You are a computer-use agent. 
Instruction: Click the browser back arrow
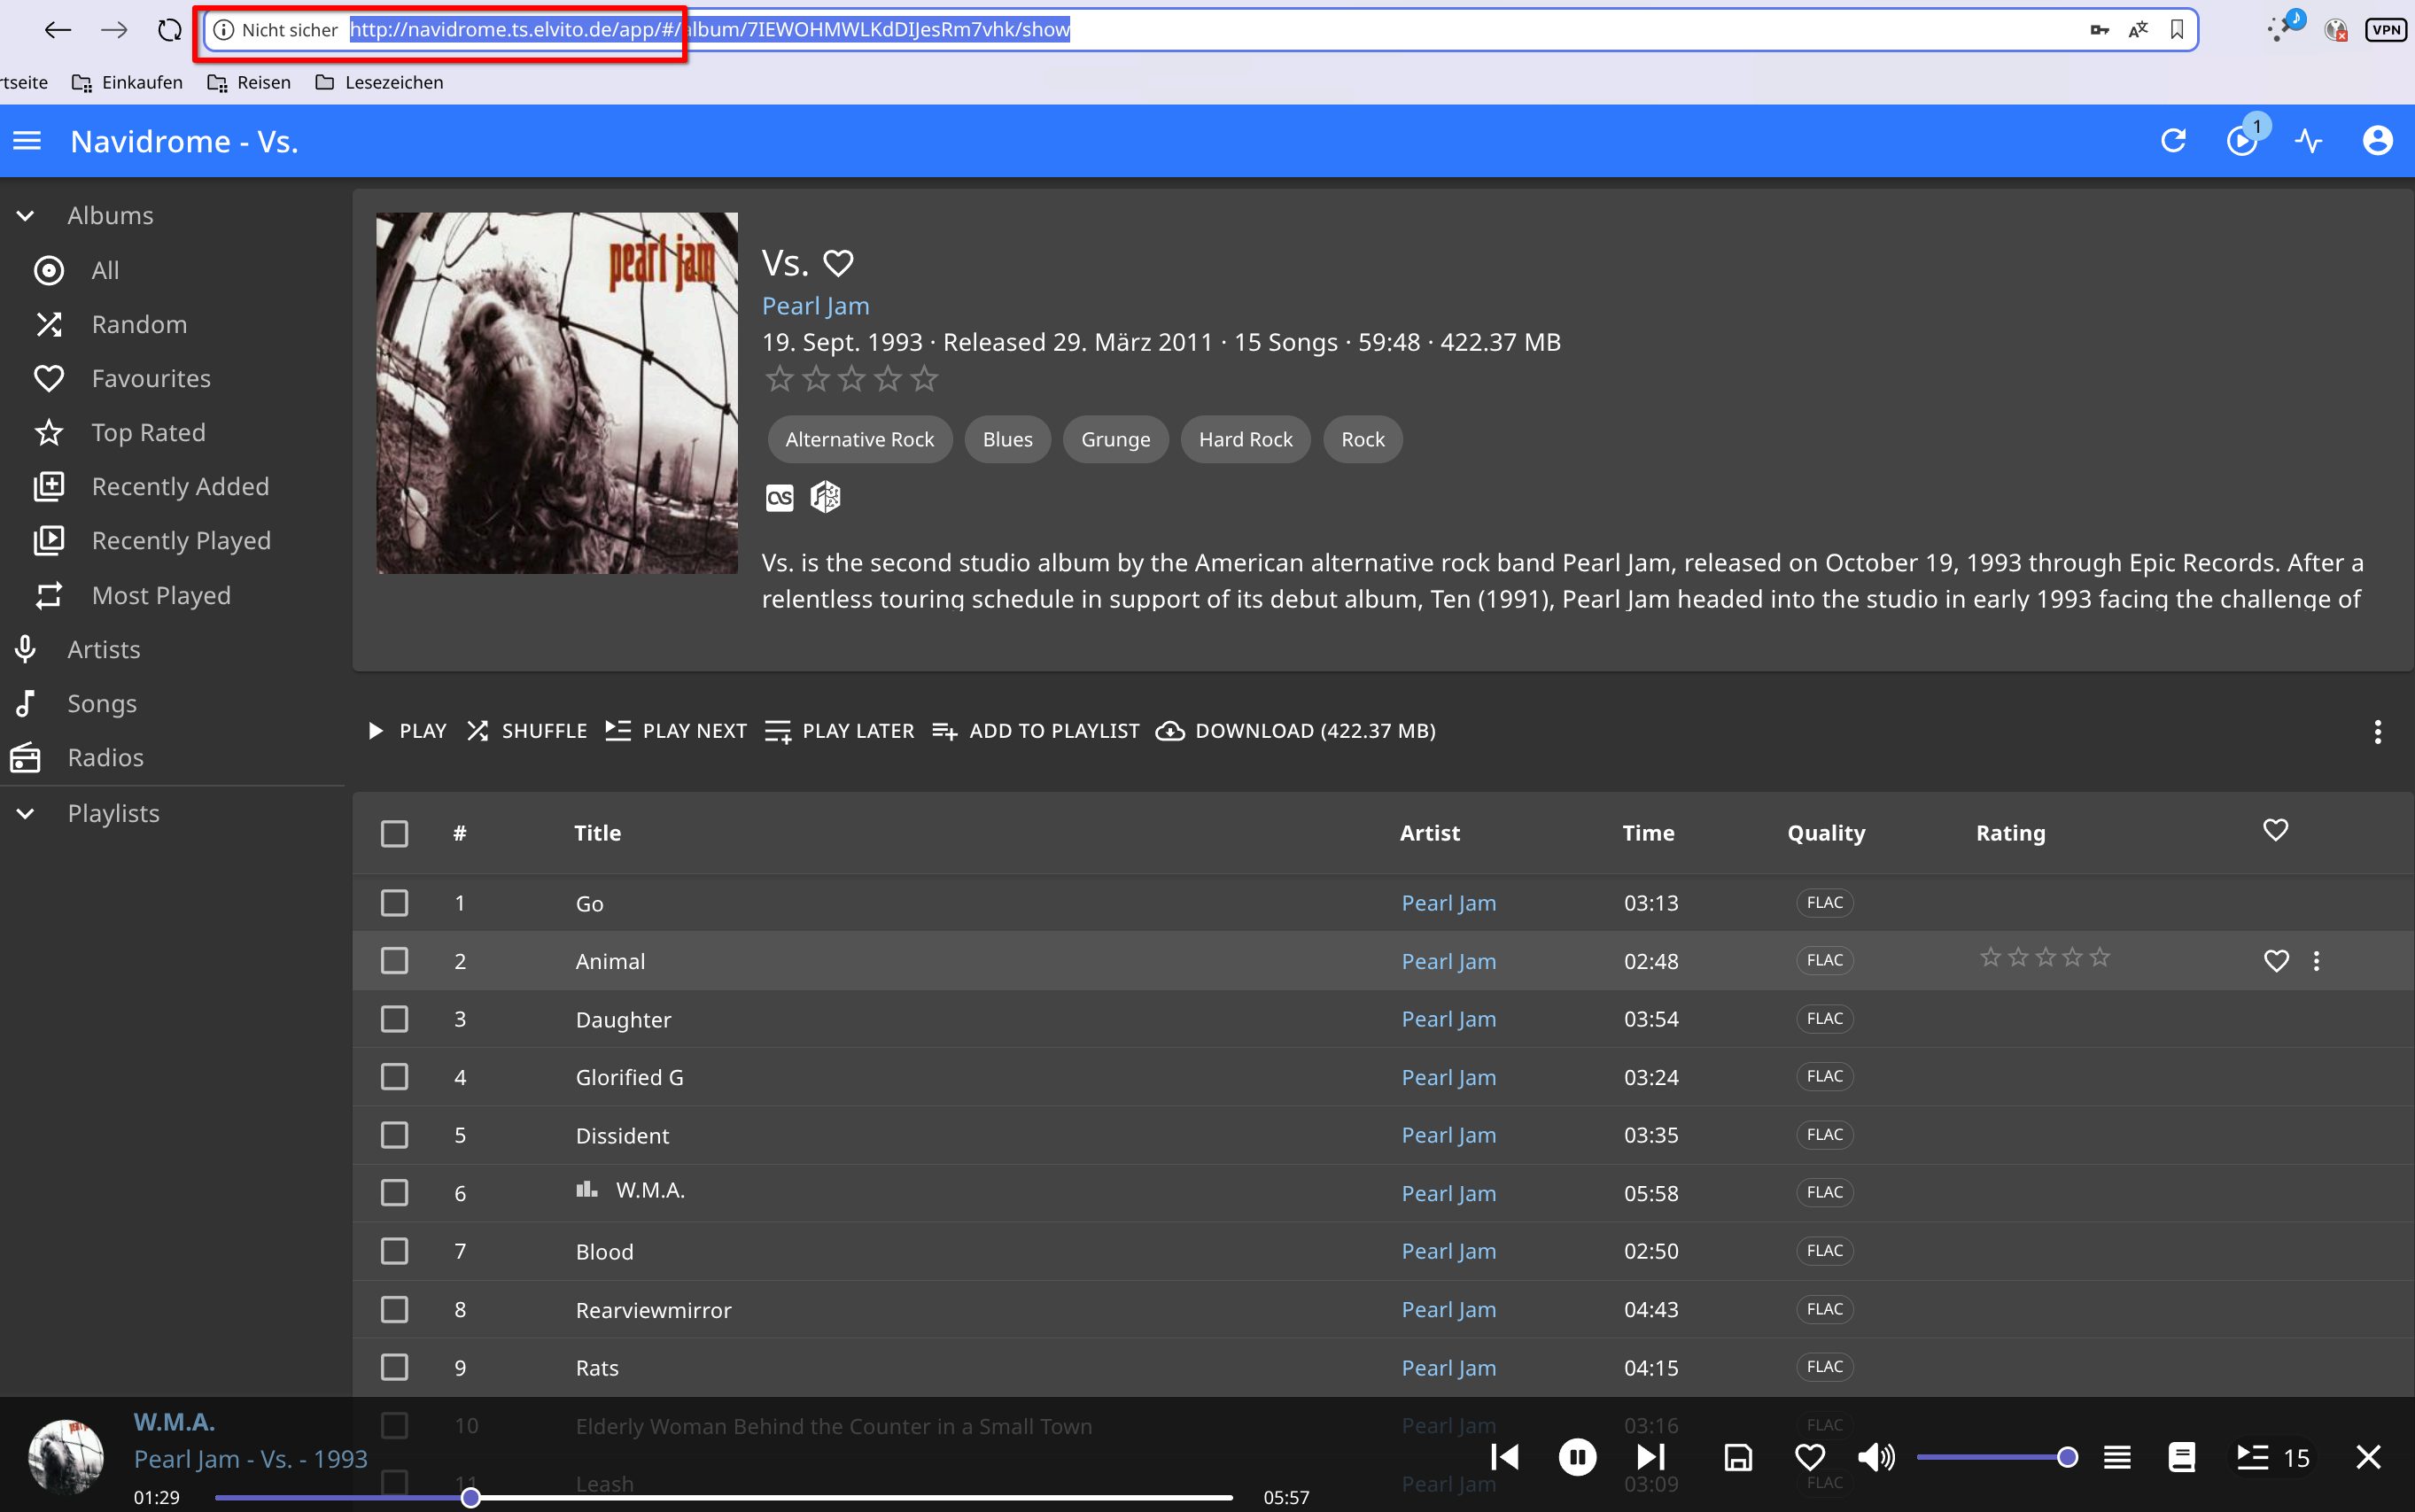(x=57, y=30)
